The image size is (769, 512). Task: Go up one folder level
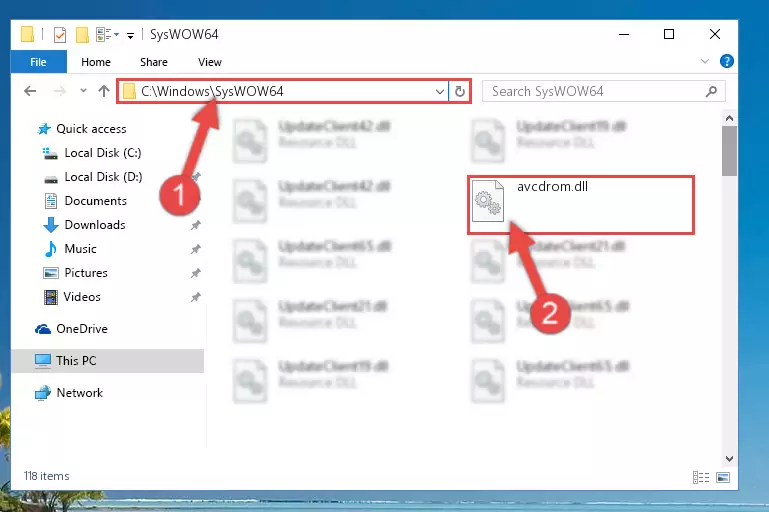[103, 91]
